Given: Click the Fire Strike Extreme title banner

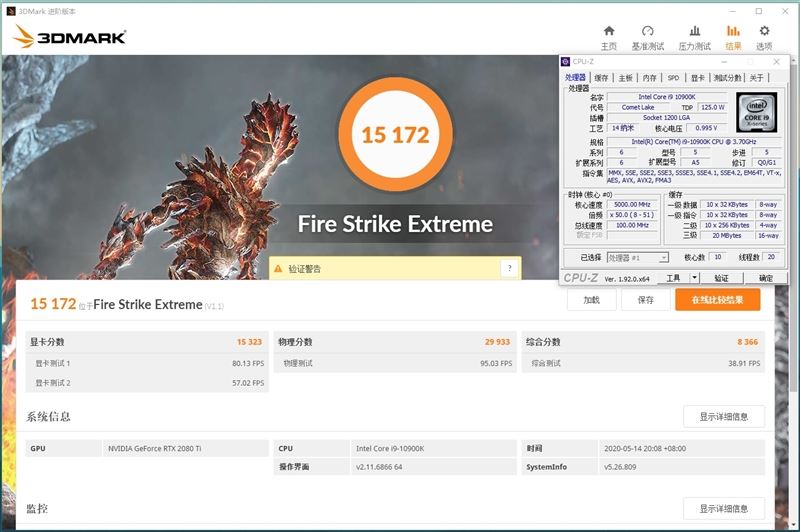Looking at the screenshot, I should click(395, 224).
